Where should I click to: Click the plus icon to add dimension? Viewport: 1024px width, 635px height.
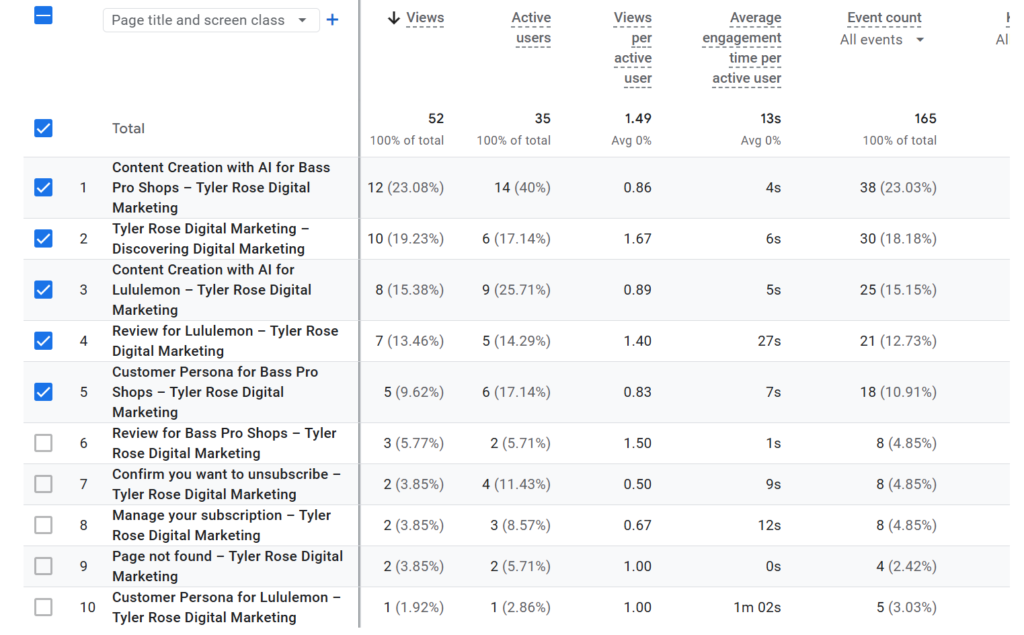tap(332, 20)
